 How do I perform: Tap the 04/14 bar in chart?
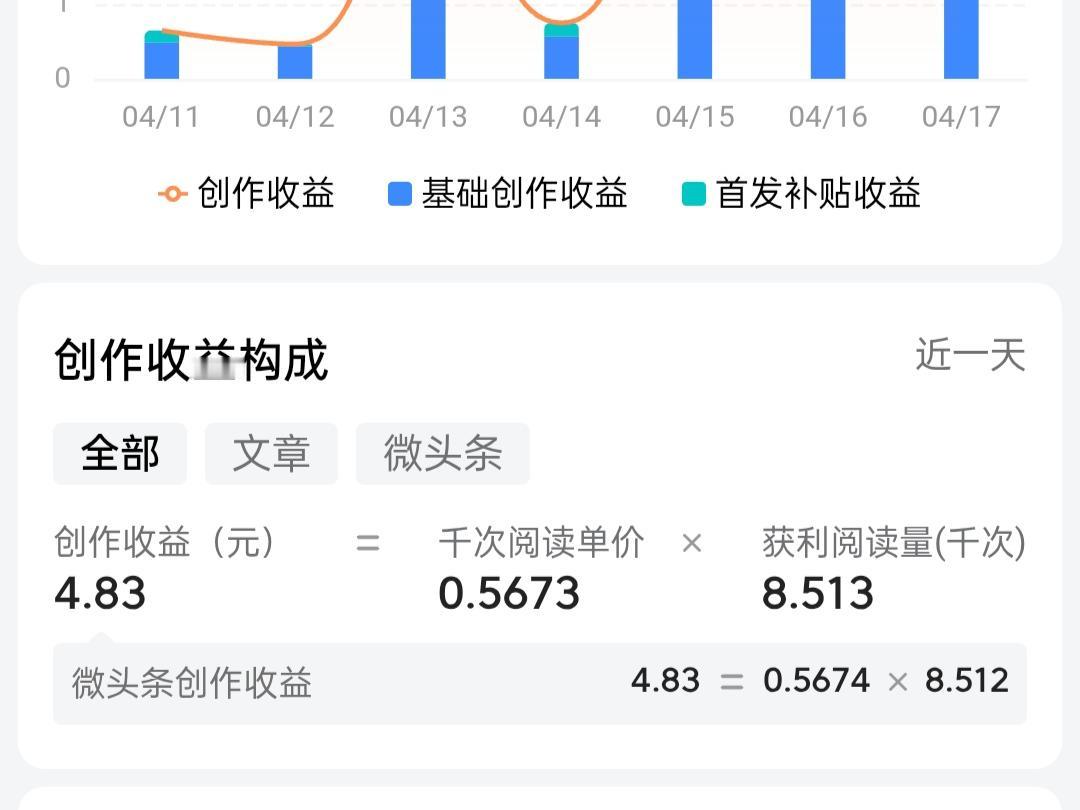click(x=561, y=52)
